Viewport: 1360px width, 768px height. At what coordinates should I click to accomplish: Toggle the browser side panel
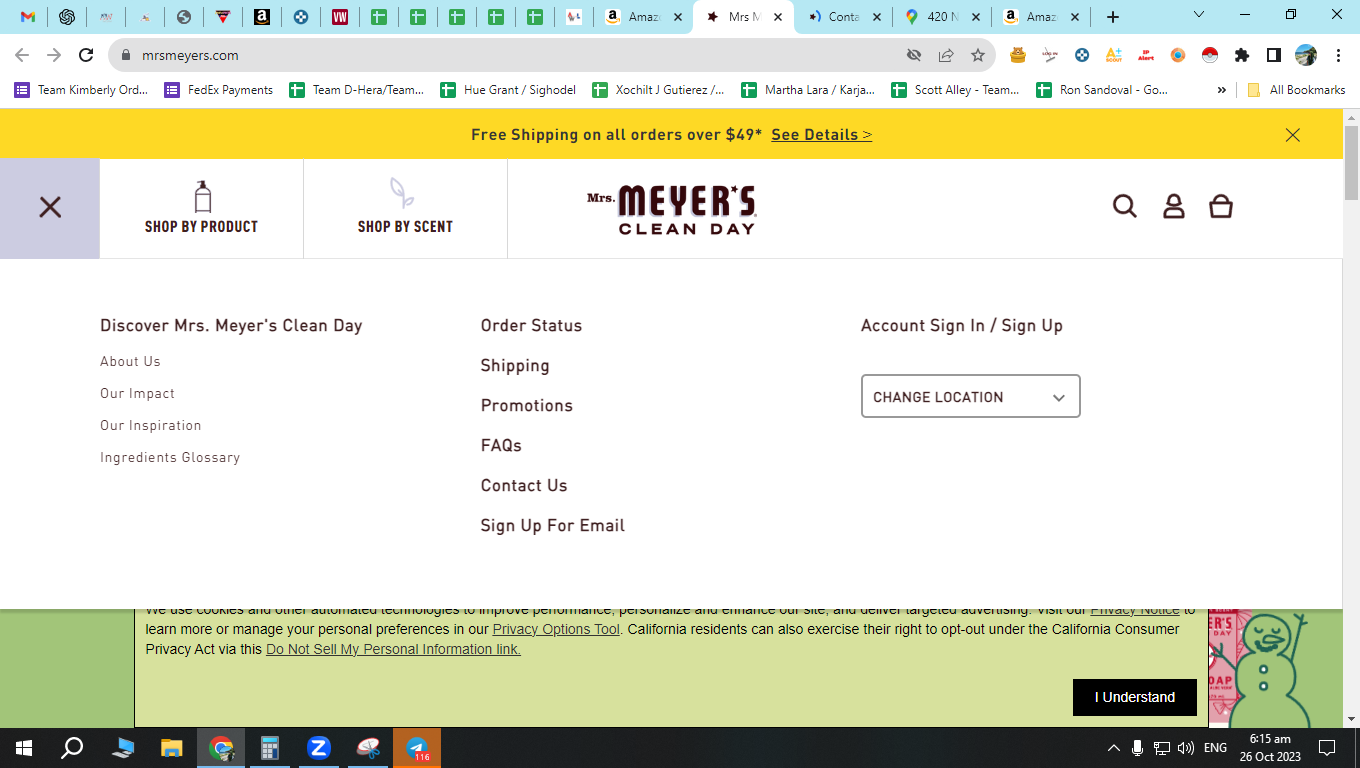[1274, 55]
